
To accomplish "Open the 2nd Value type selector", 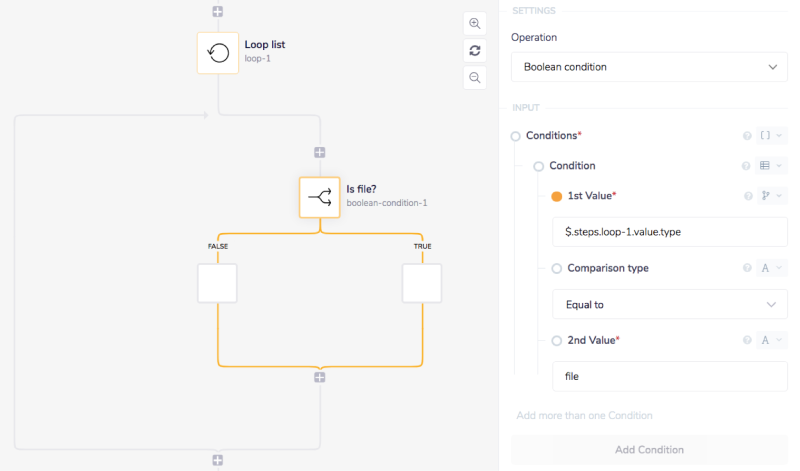I will pyautogui.click(x=770, y=340).
